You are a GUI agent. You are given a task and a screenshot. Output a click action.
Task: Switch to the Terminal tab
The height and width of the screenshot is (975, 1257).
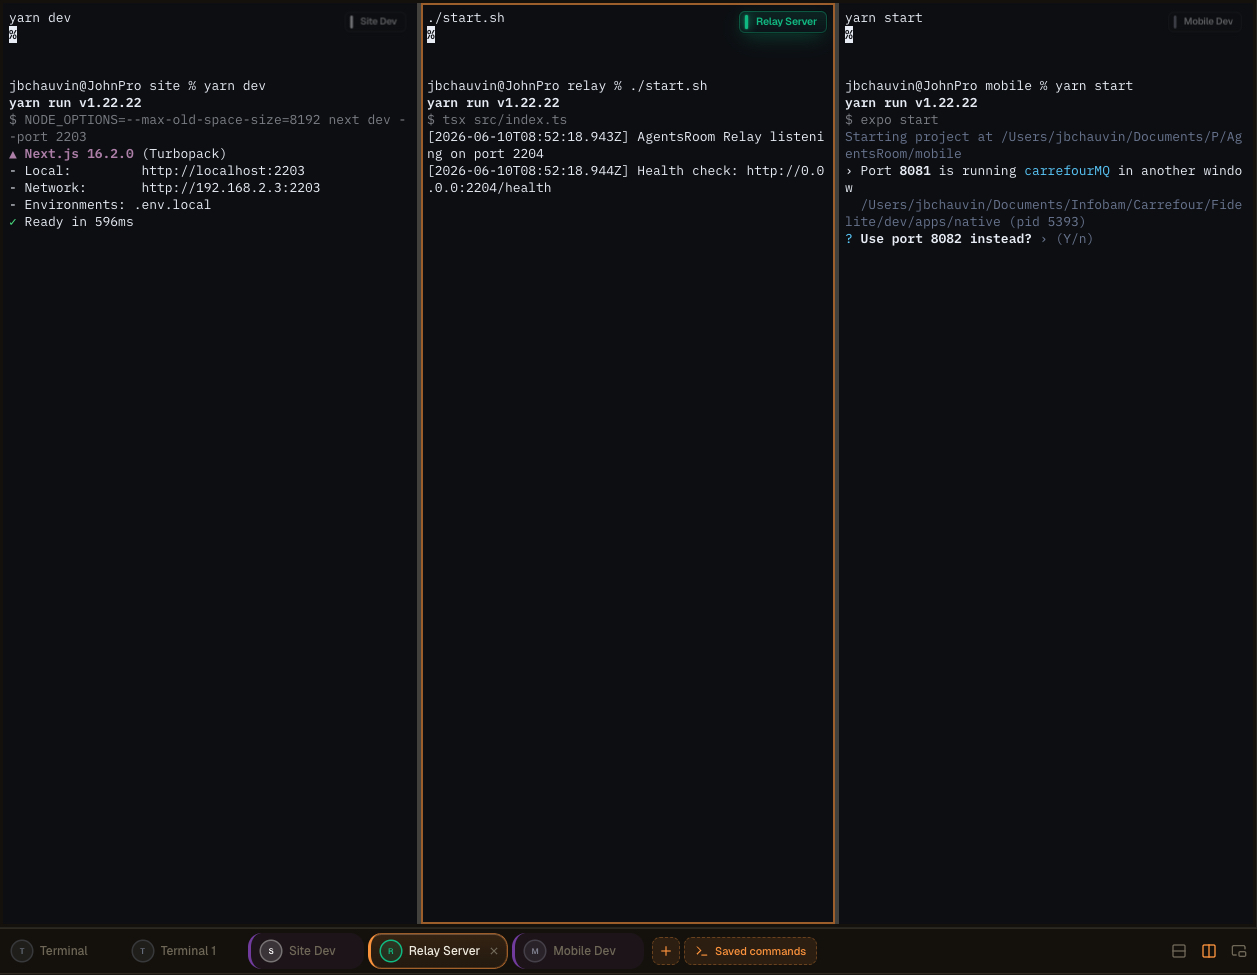(x=52, y=951)
